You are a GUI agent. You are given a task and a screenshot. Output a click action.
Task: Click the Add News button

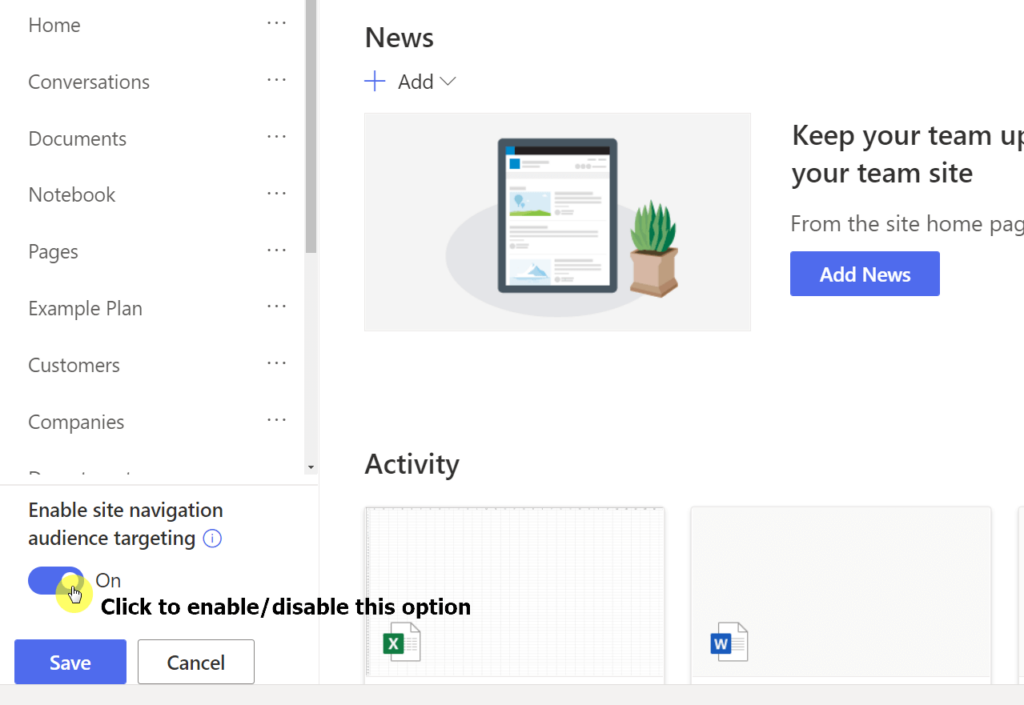coord(865,274)
